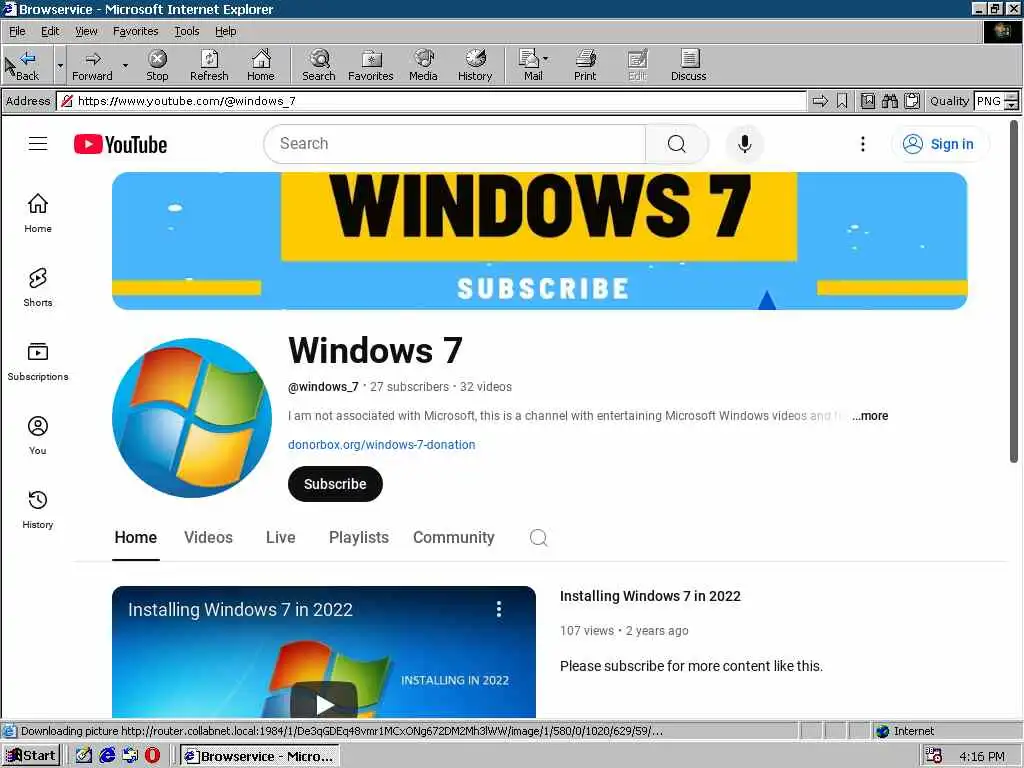Image resolution: width=1024 pixels, height=768 pixels.
Task: Switch to the Community tab
Action: click(454, 537)
